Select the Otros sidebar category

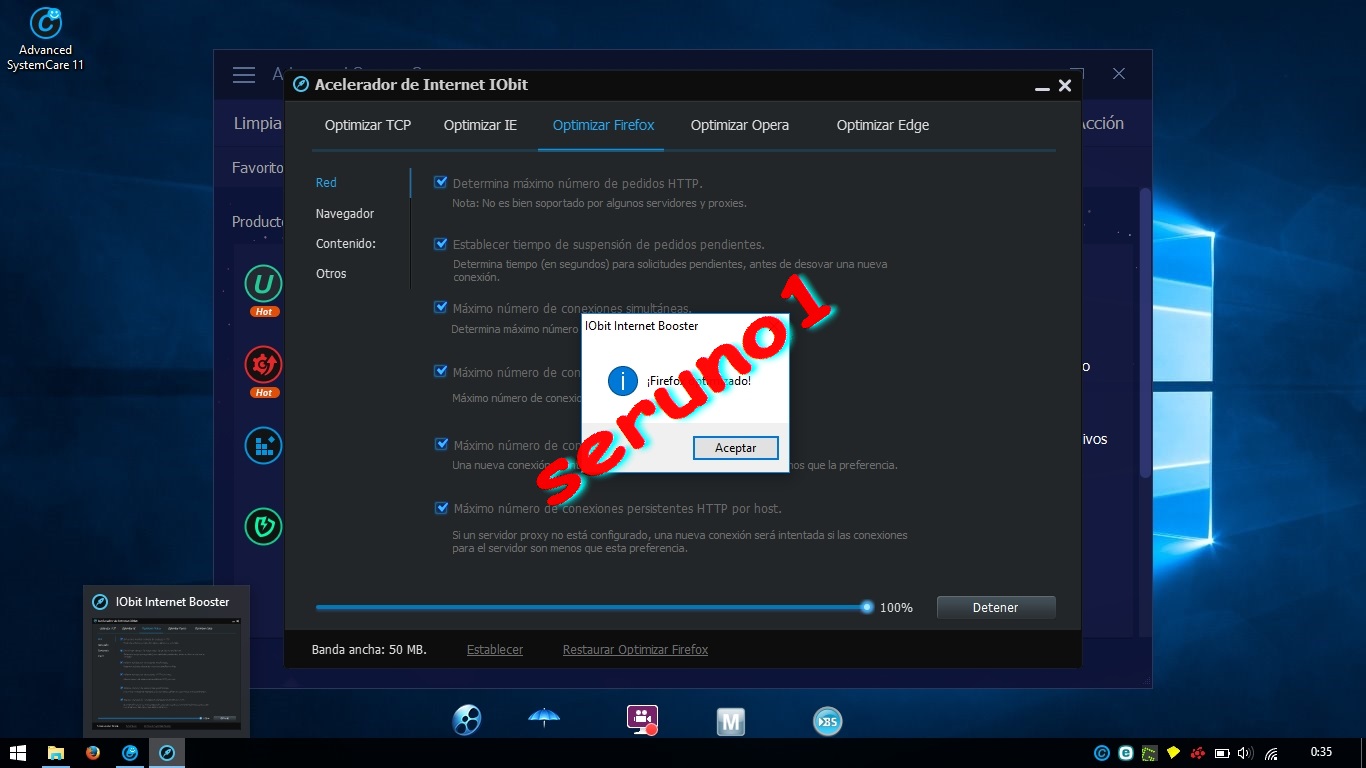point(331,274)
